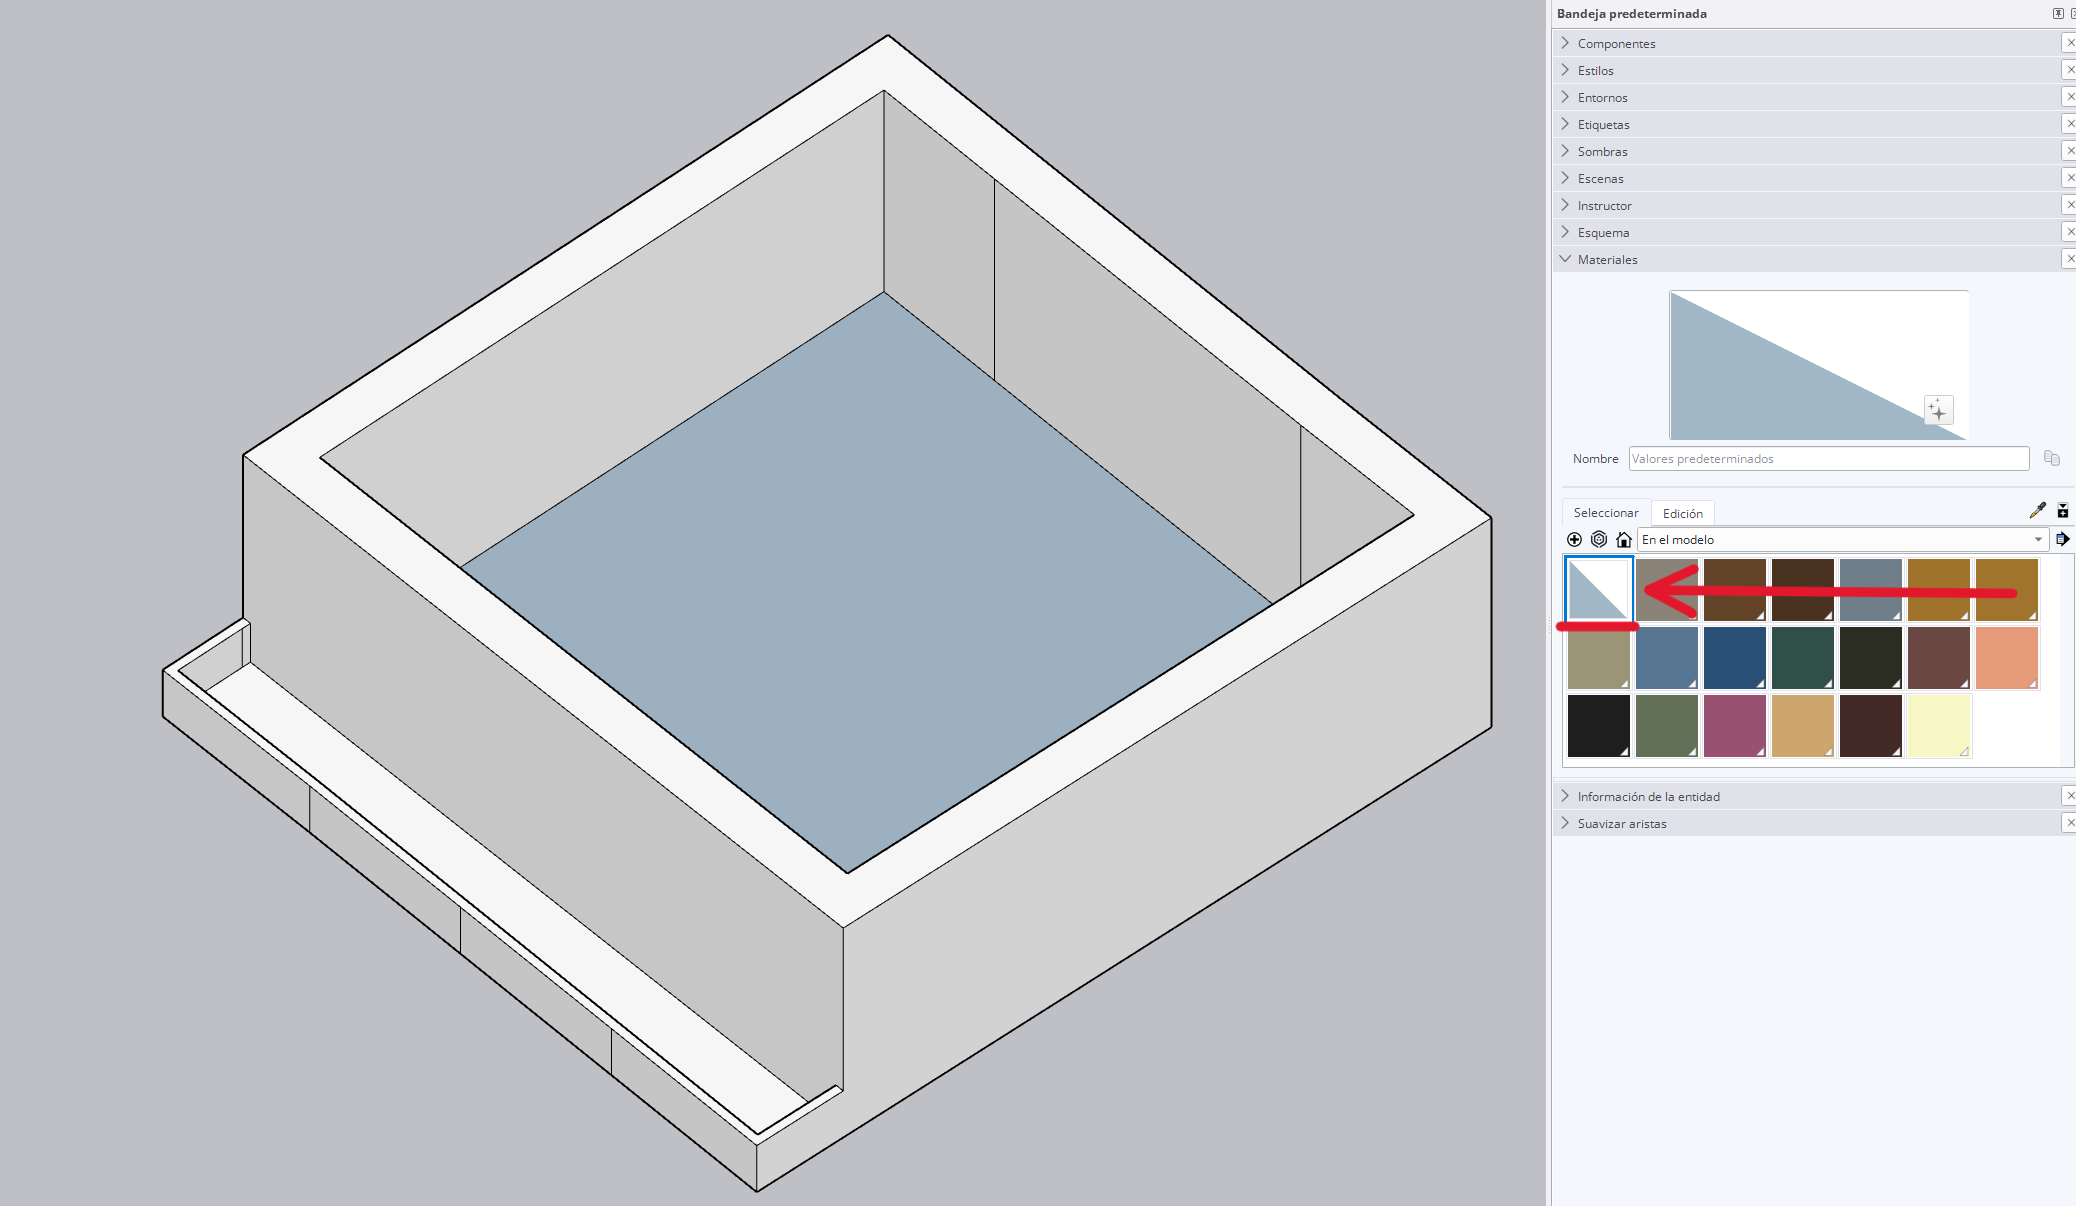Pick the khaki material swatch

tap(1598, 658)
